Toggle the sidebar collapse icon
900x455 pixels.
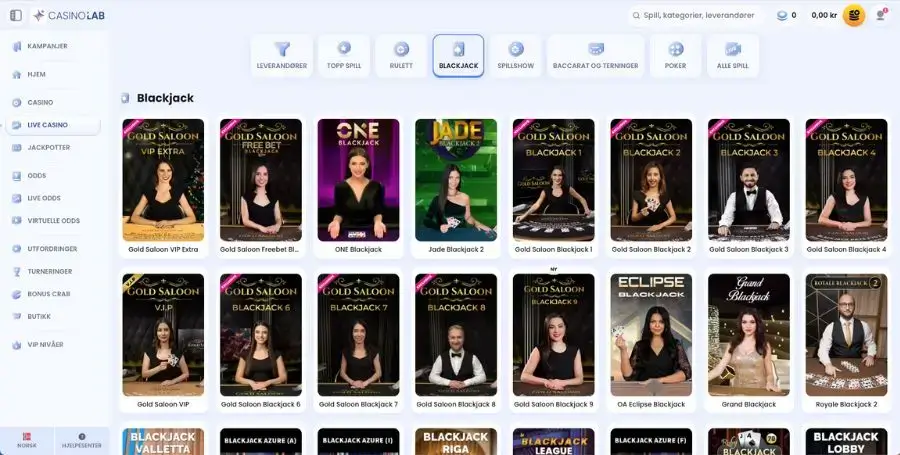pos(16,15)
